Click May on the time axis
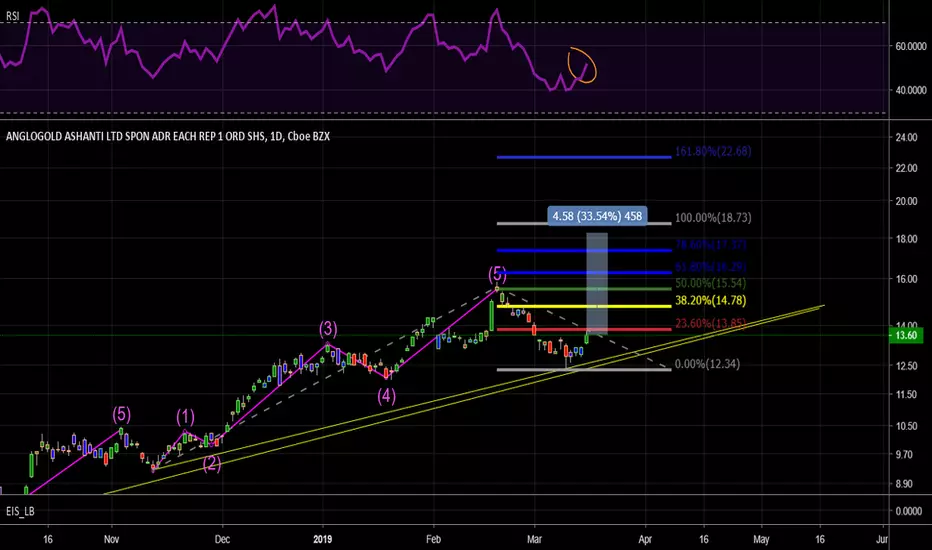 pyautogui.click(x=761, y=539)
